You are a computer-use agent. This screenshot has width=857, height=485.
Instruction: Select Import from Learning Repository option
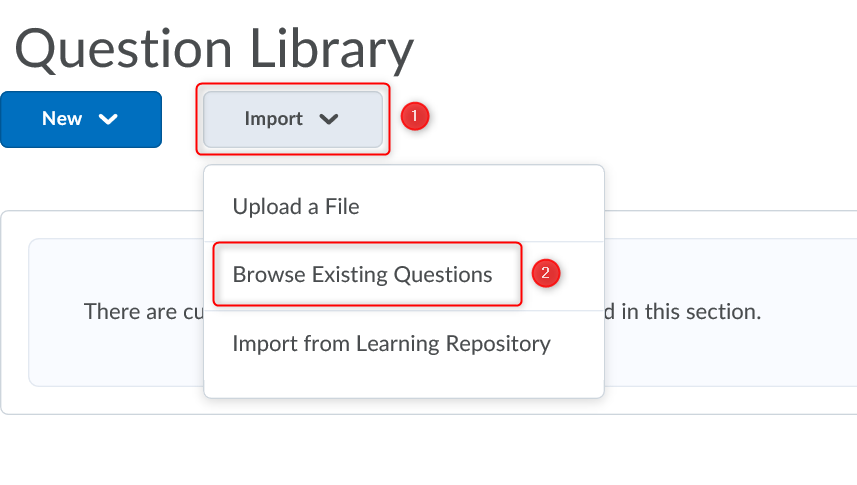coord(391,344)
